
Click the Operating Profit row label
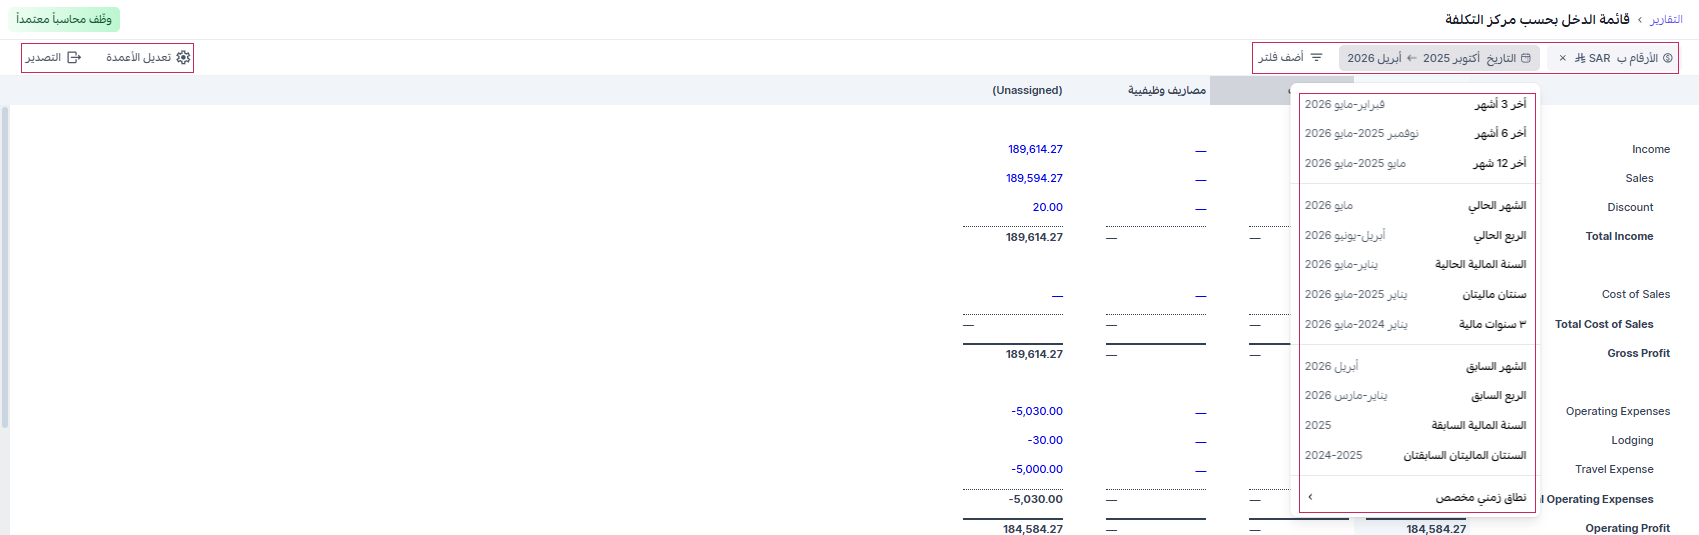[x=1627, y=528]
